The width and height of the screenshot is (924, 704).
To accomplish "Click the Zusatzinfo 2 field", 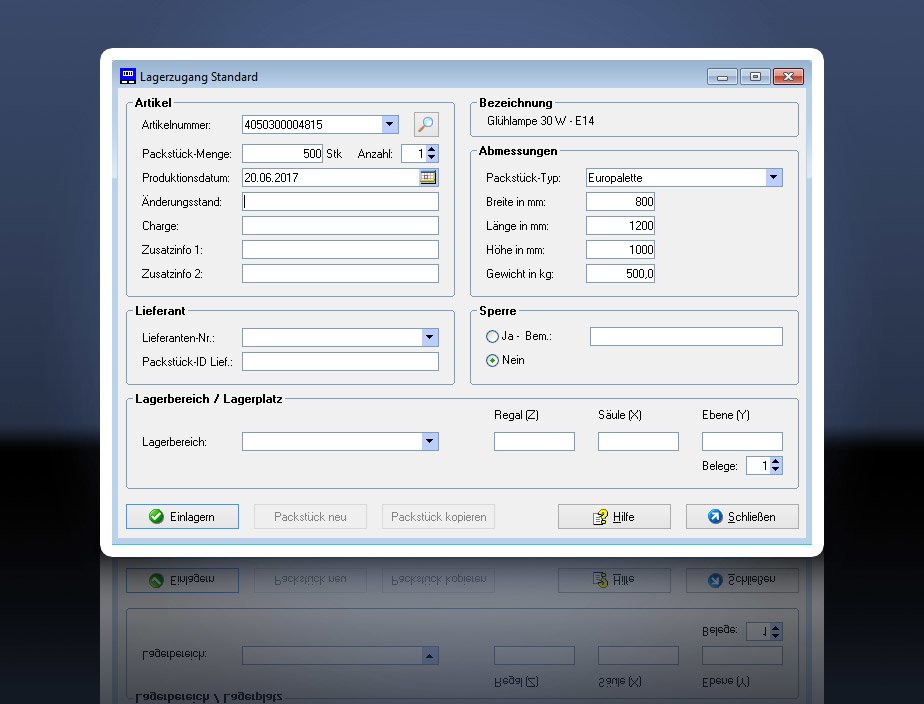I will click(340, 273).
